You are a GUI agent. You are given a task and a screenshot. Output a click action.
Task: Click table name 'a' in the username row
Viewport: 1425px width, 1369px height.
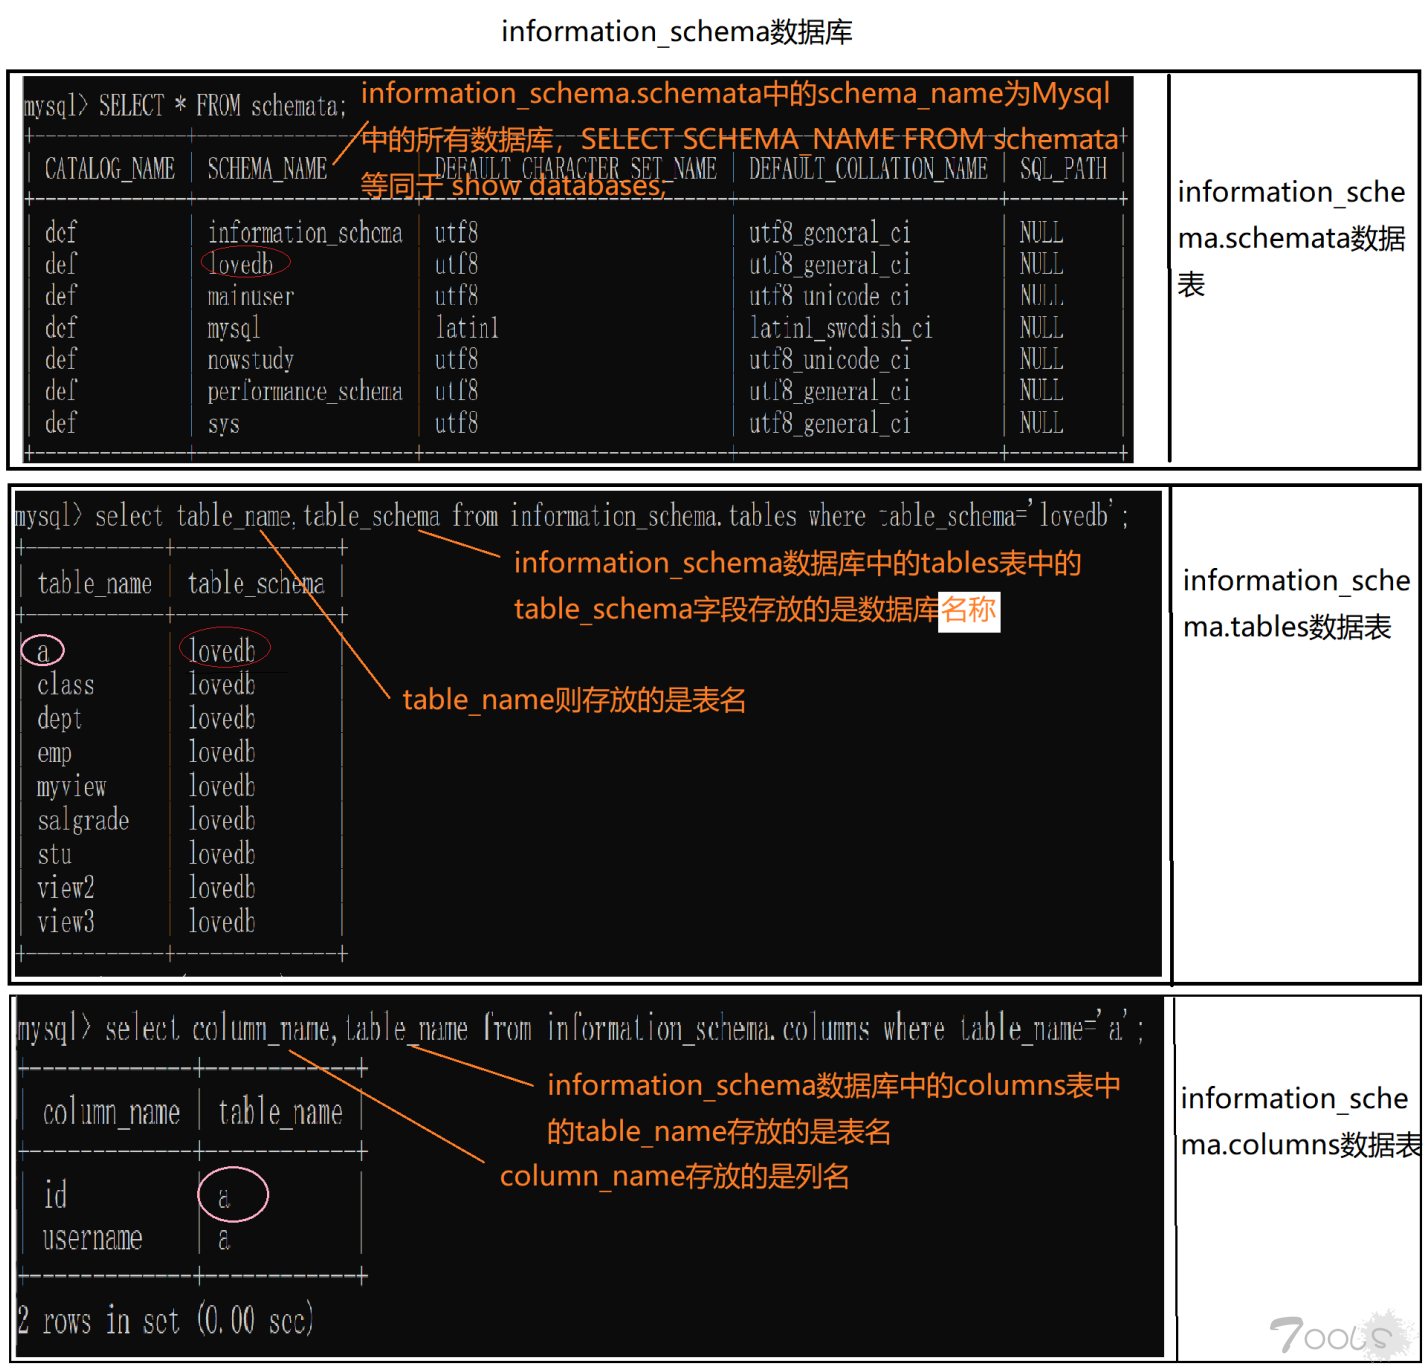coord(224,1240)
